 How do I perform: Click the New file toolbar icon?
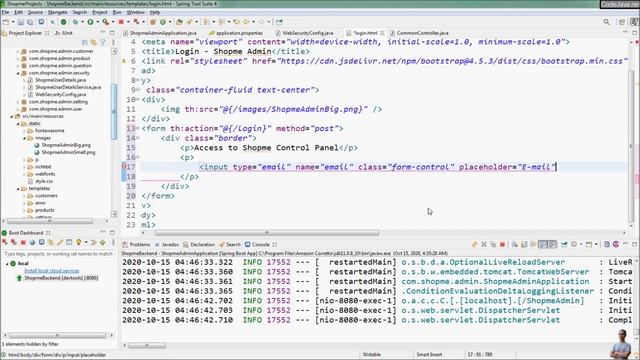6,22
